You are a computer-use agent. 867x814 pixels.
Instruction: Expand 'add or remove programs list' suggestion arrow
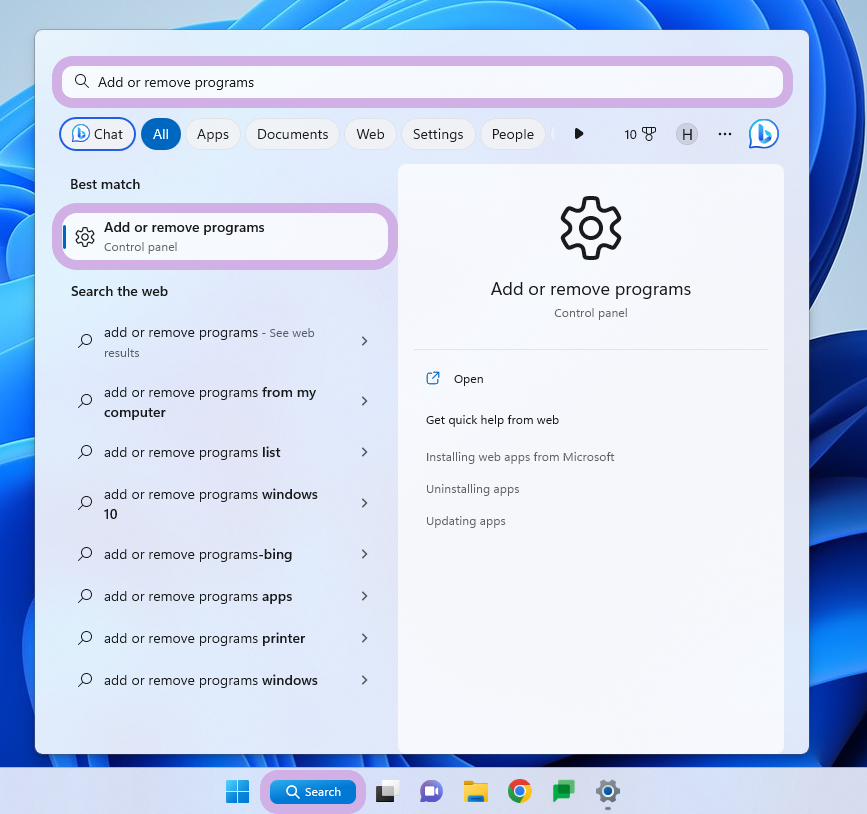364,453
